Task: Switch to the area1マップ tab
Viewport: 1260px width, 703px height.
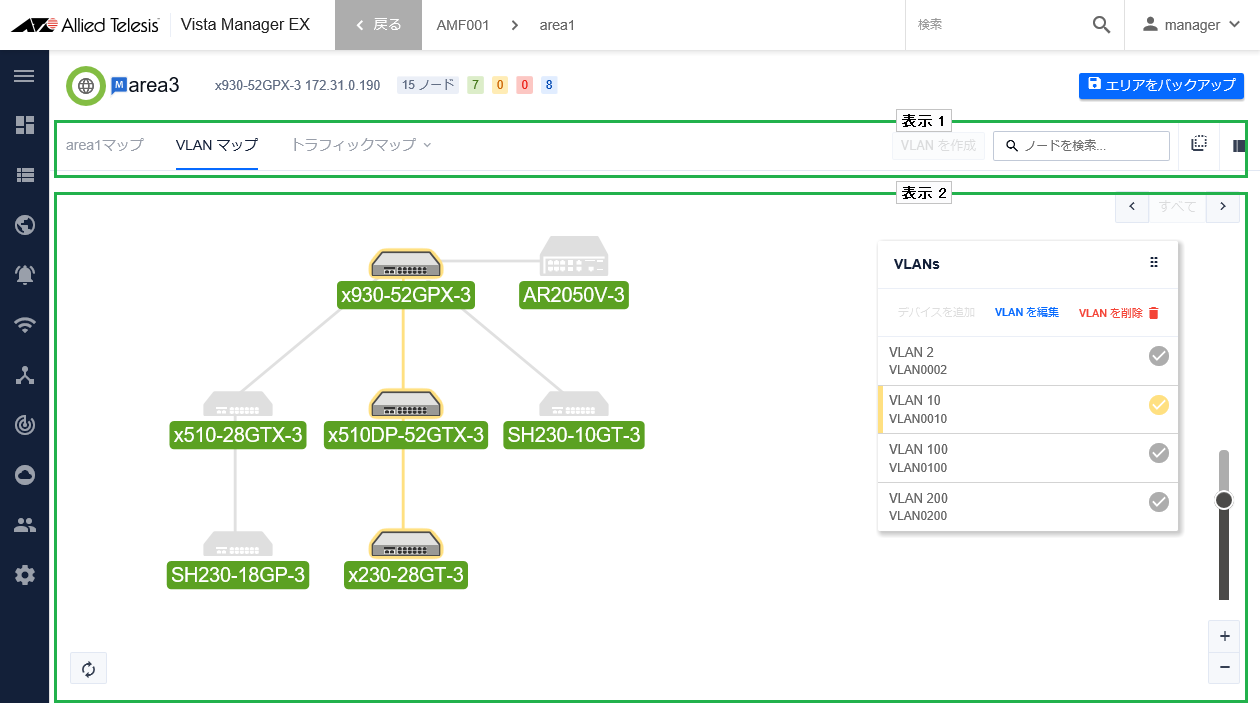Action: point(105,145)
